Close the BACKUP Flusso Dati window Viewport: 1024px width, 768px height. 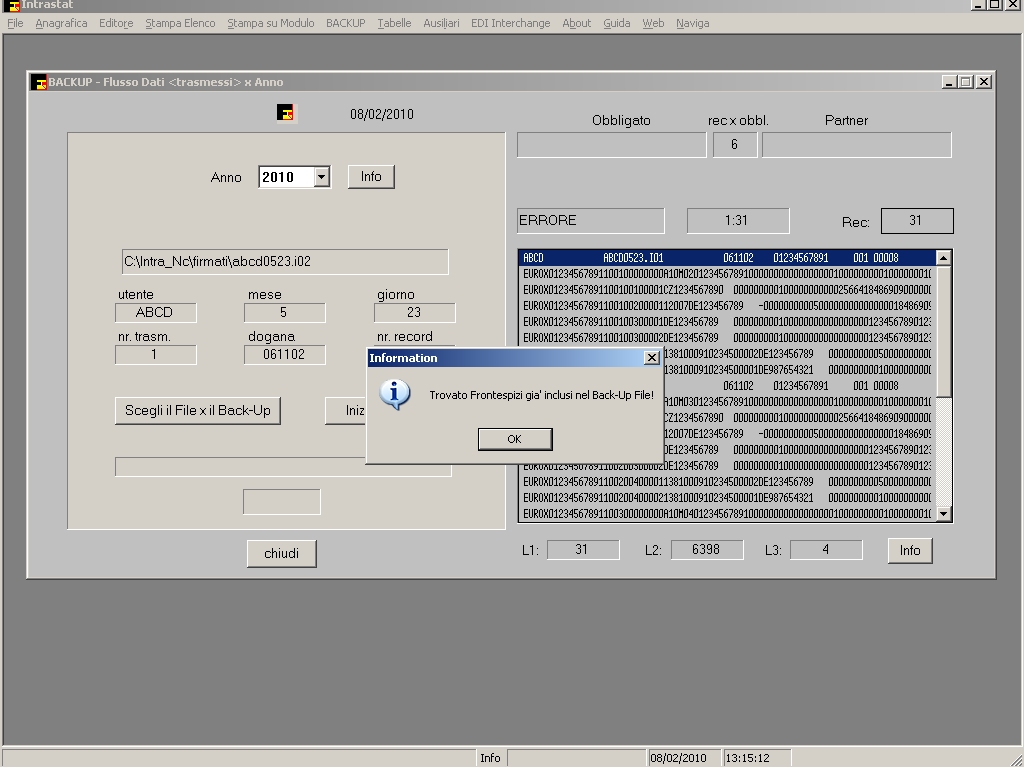coord(984,82)
